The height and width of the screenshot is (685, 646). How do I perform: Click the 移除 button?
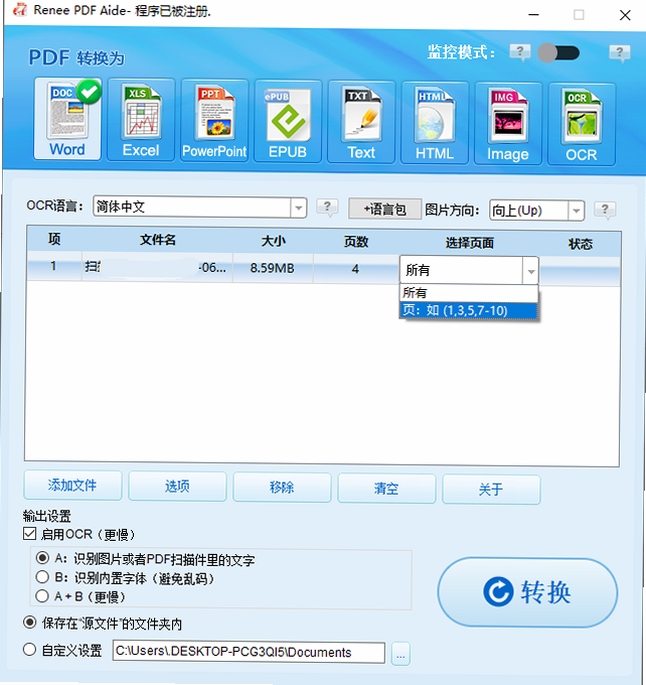click(x=282, y=487)
